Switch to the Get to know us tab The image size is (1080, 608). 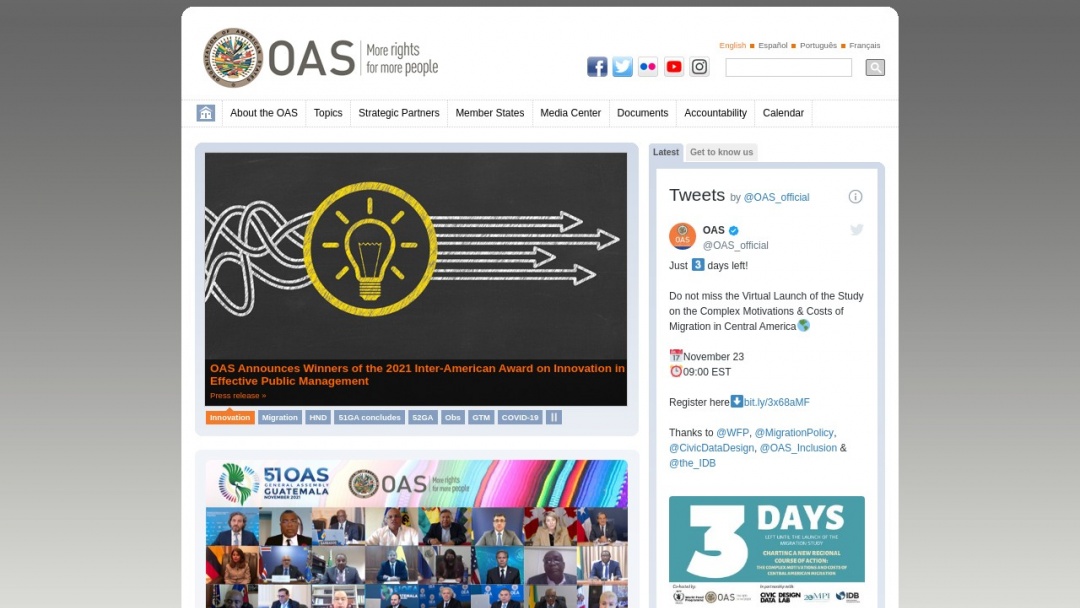(x=721, y=152)
